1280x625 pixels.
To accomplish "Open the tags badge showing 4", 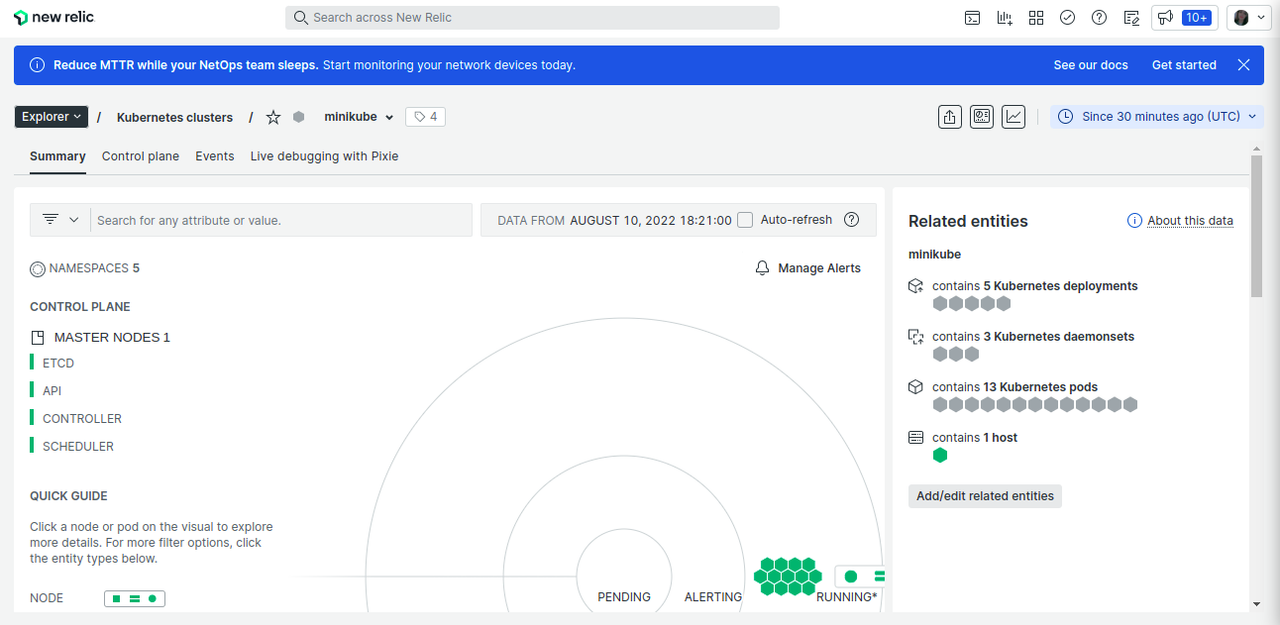I will [425, 117].
